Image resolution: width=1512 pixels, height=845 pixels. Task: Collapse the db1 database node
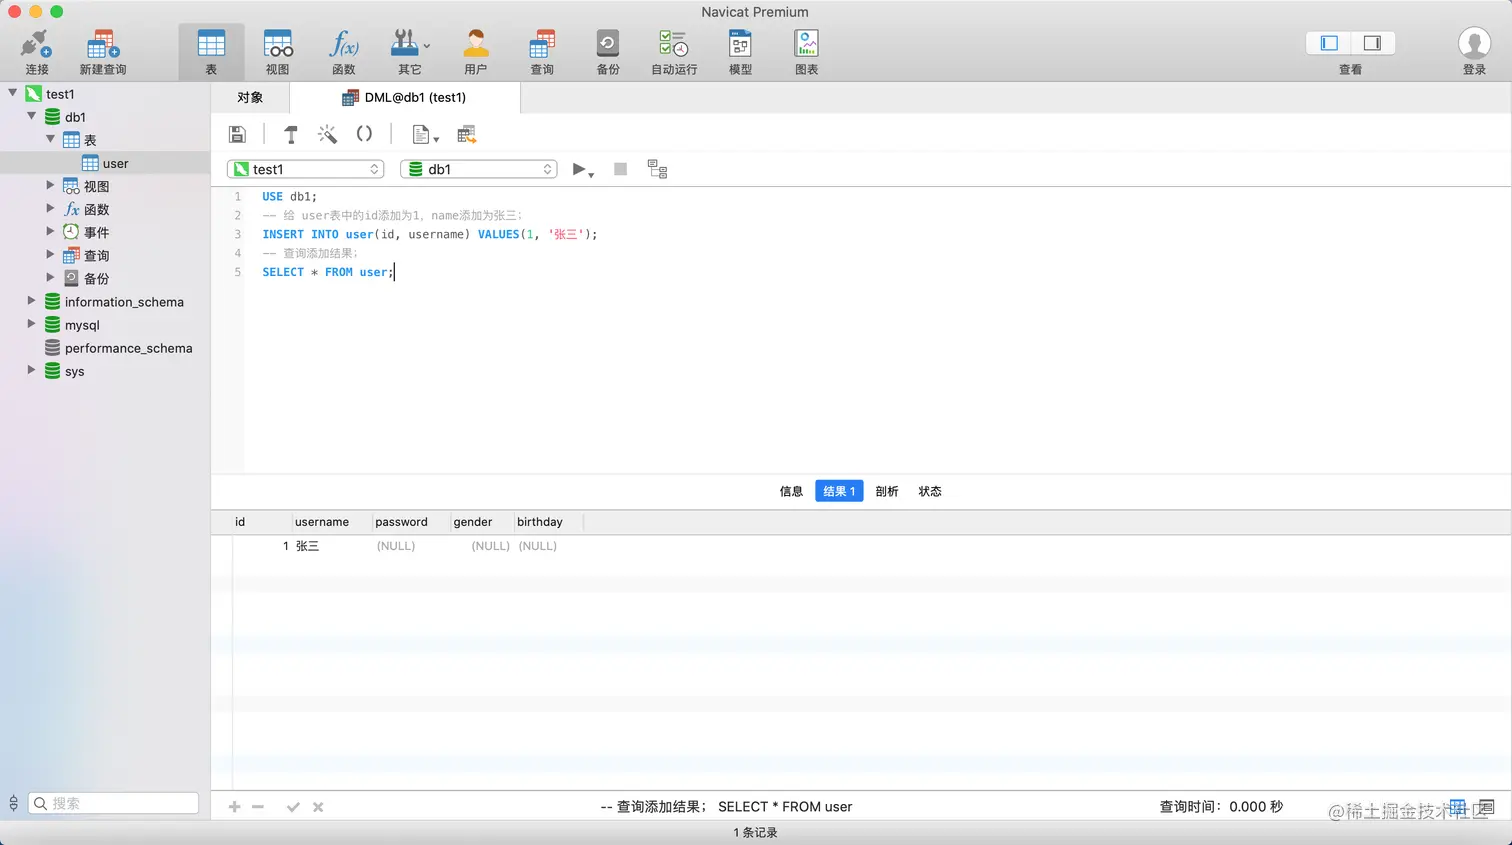point(31,116)
